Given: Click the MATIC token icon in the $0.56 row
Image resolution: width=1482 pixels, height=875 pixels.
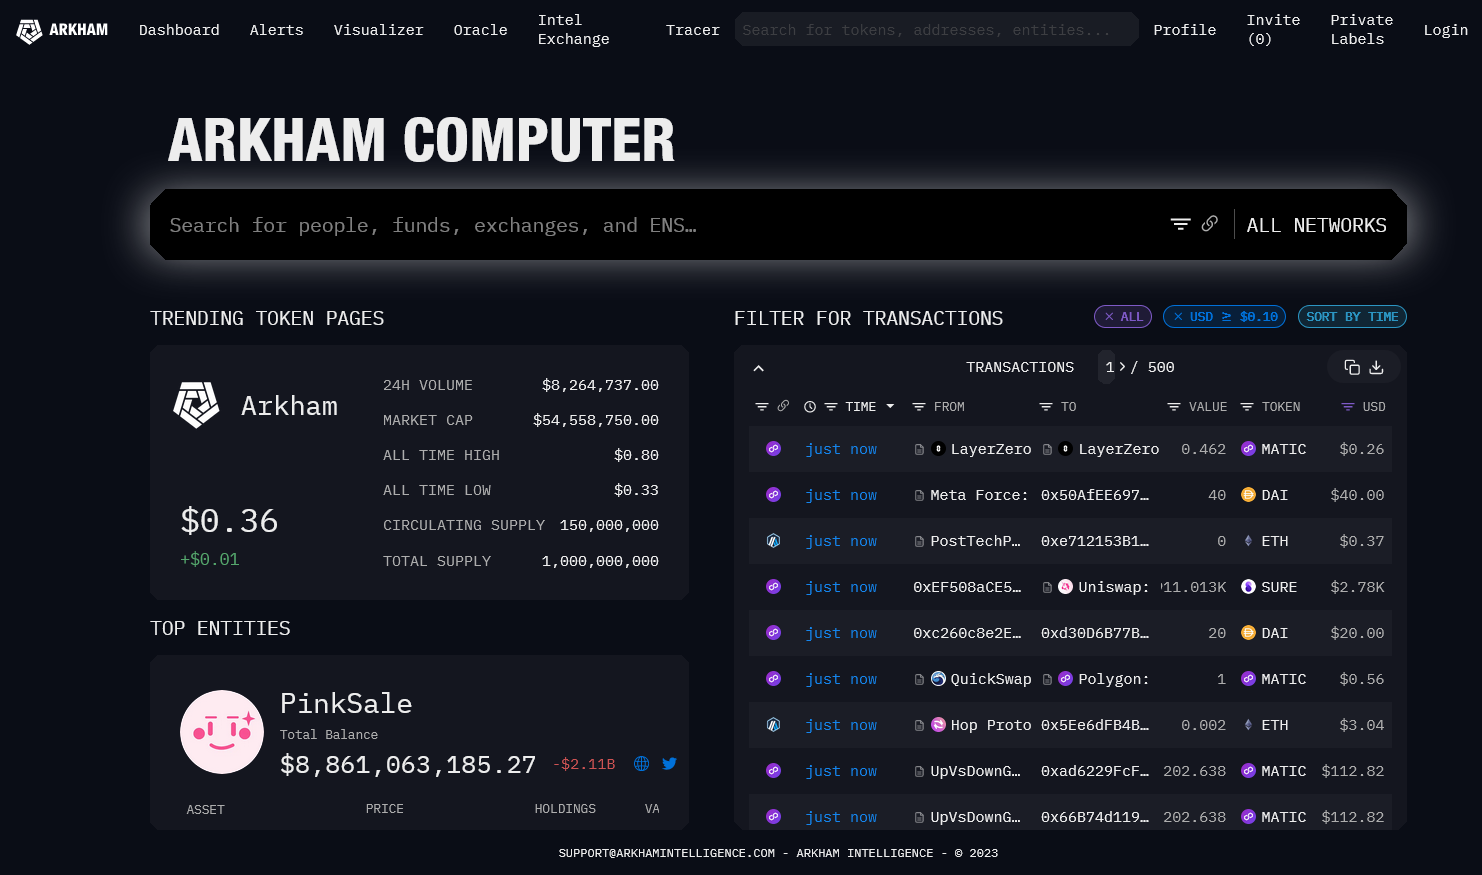Looking at the screenshot, I should 1248,679.
